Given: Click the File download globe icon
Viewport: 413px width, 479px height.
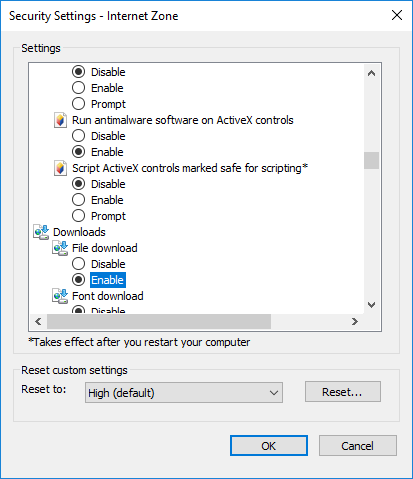Looking at the screenshot, I should [60, 248].
